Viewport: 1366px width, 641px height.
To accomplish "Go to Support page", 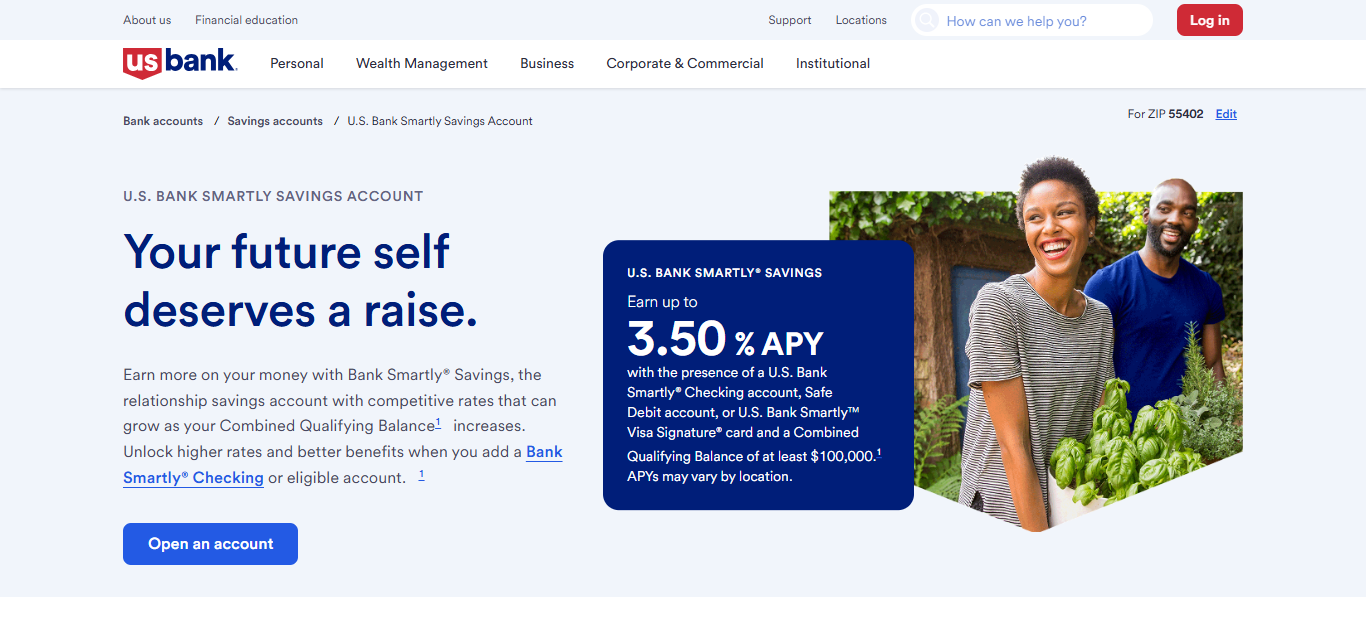I will 790,20.
